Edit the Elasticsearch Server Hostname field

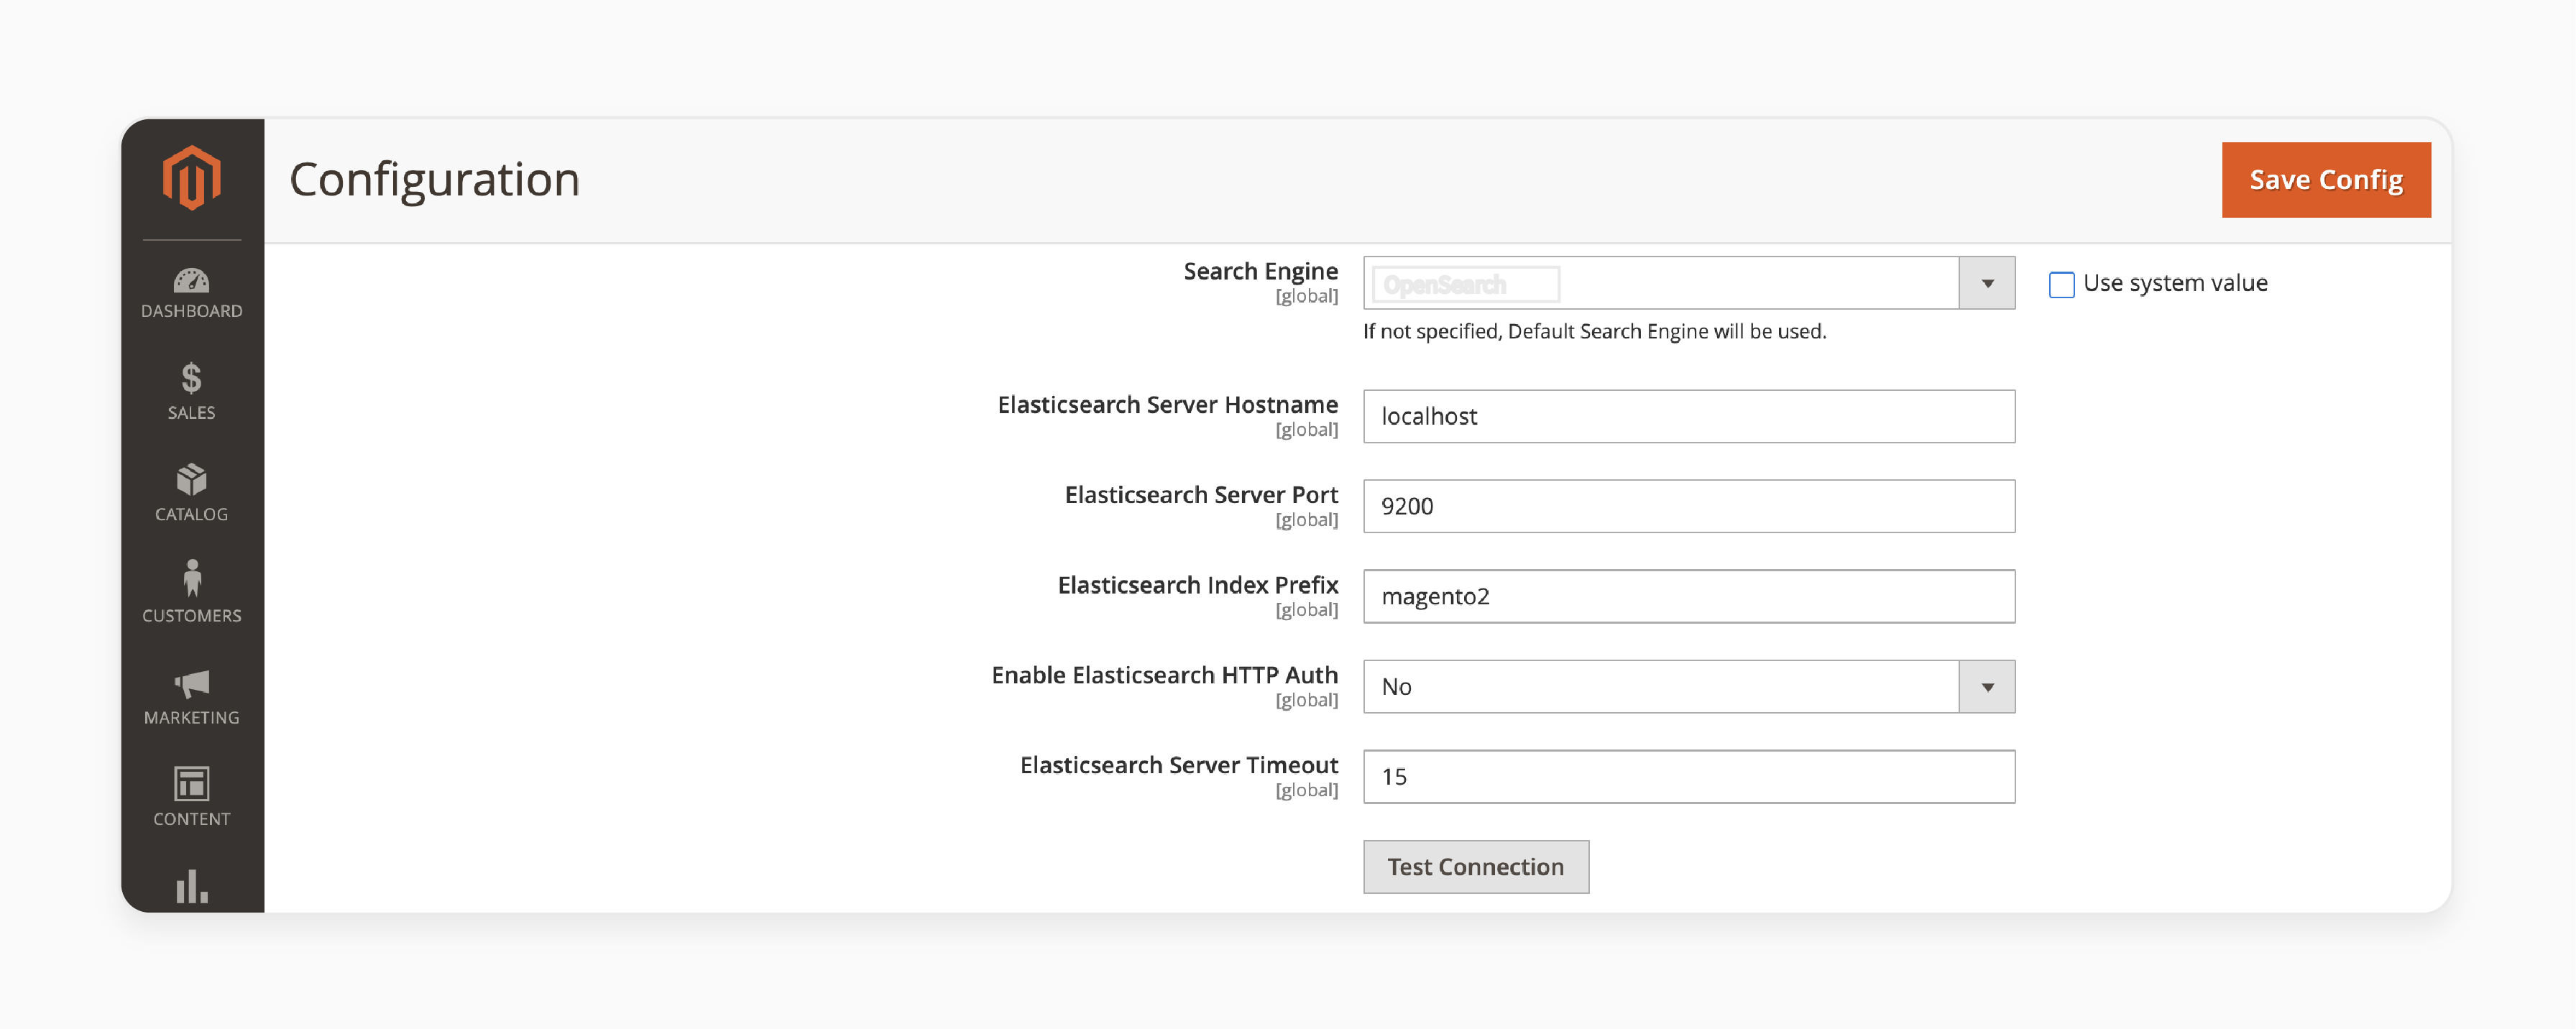(x=1689, y=416)
